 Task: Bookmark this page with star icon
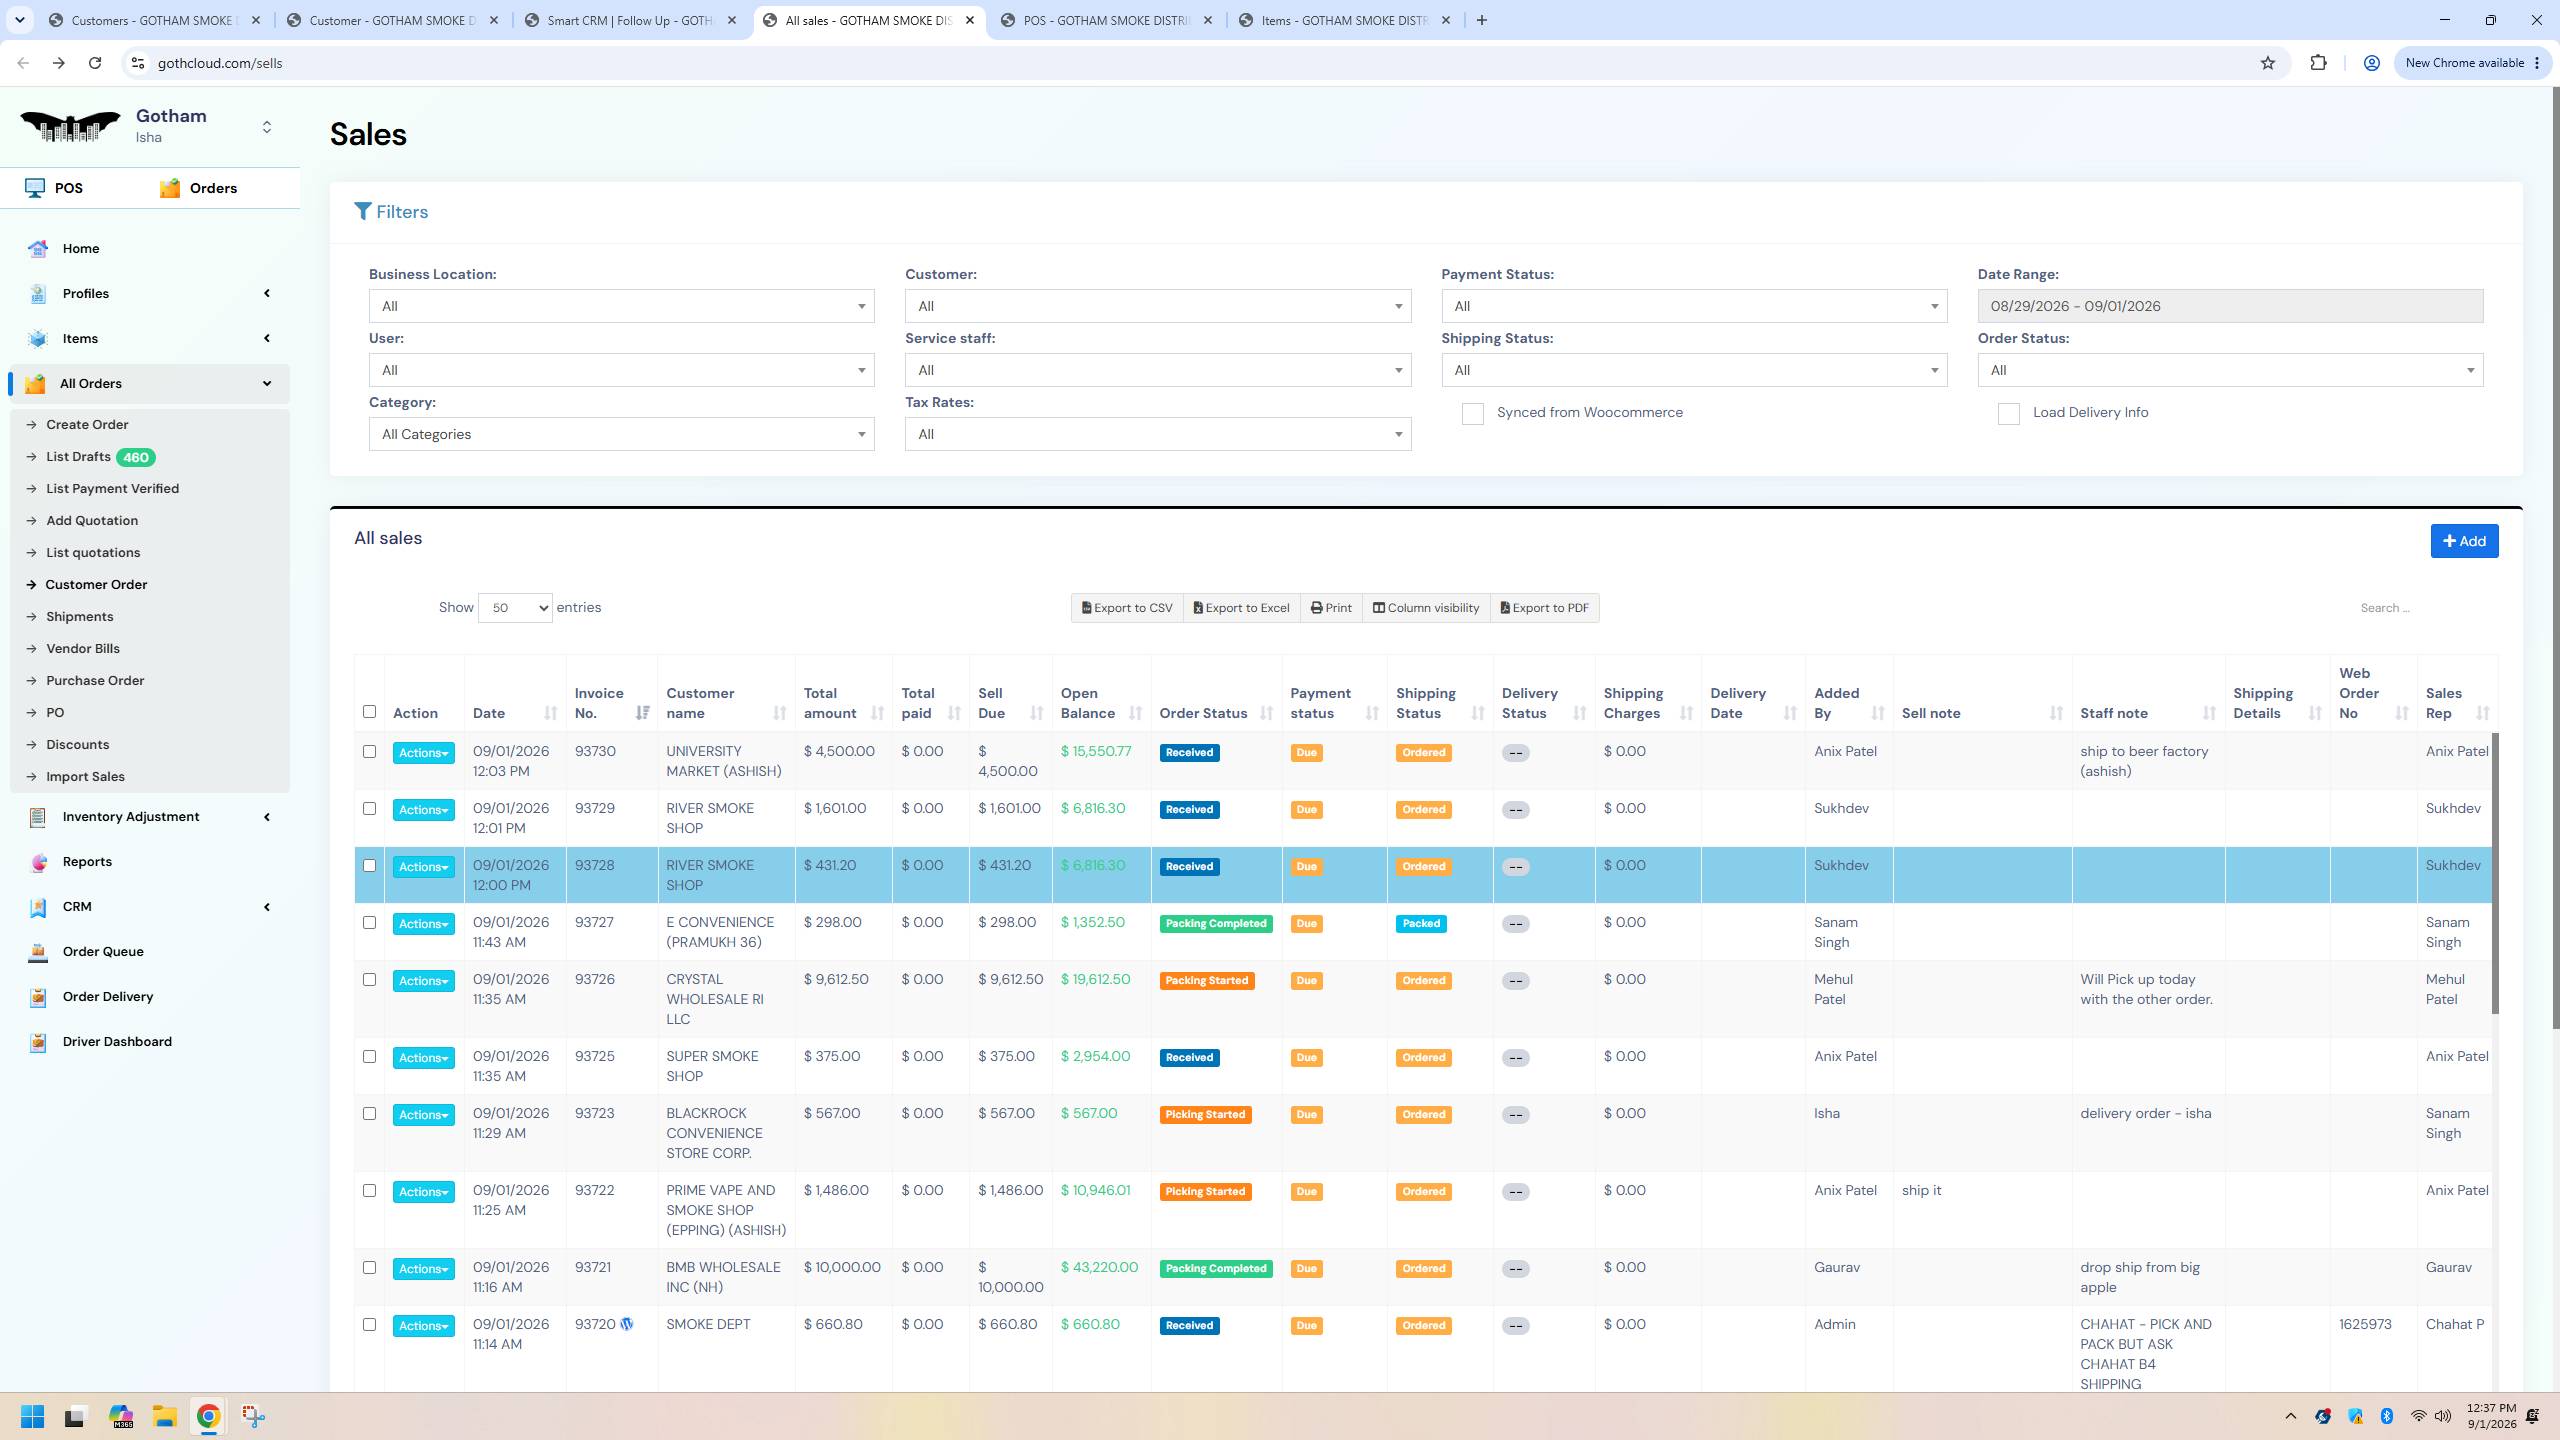[x=2268, y=63]
